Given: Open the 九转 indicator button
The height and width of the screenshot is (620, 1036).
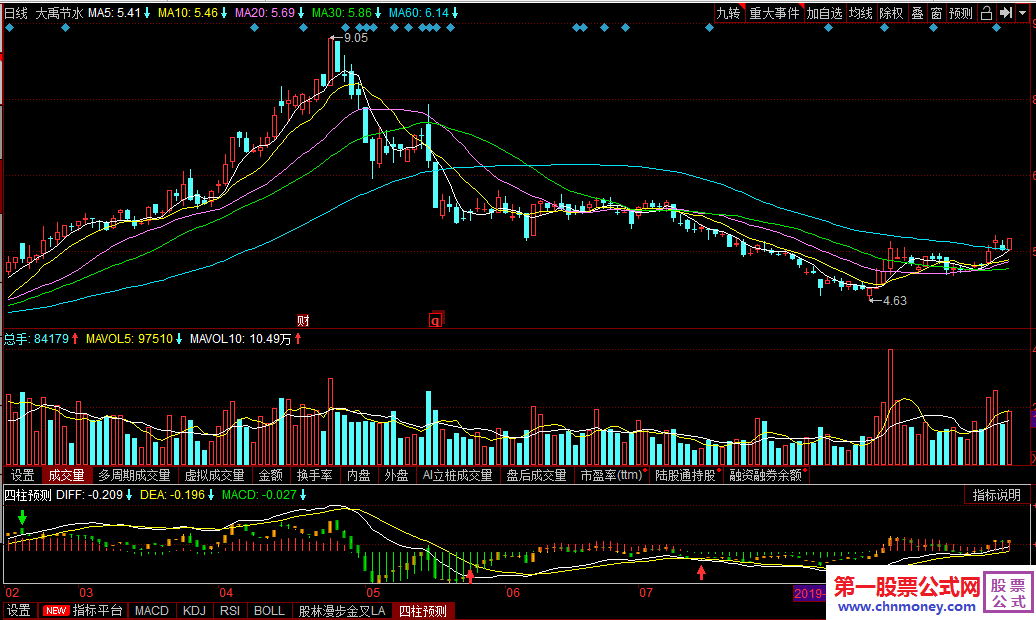Looking at the screenshot, I should pyautogui.click(x=729, y=13).
